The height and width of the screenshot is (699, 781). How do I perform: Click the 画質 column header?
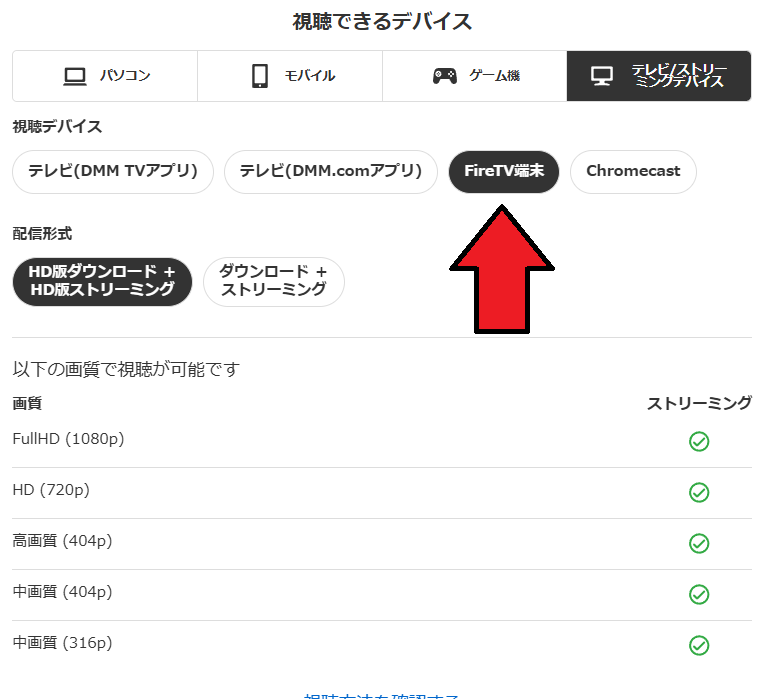(x=27, y=404)
